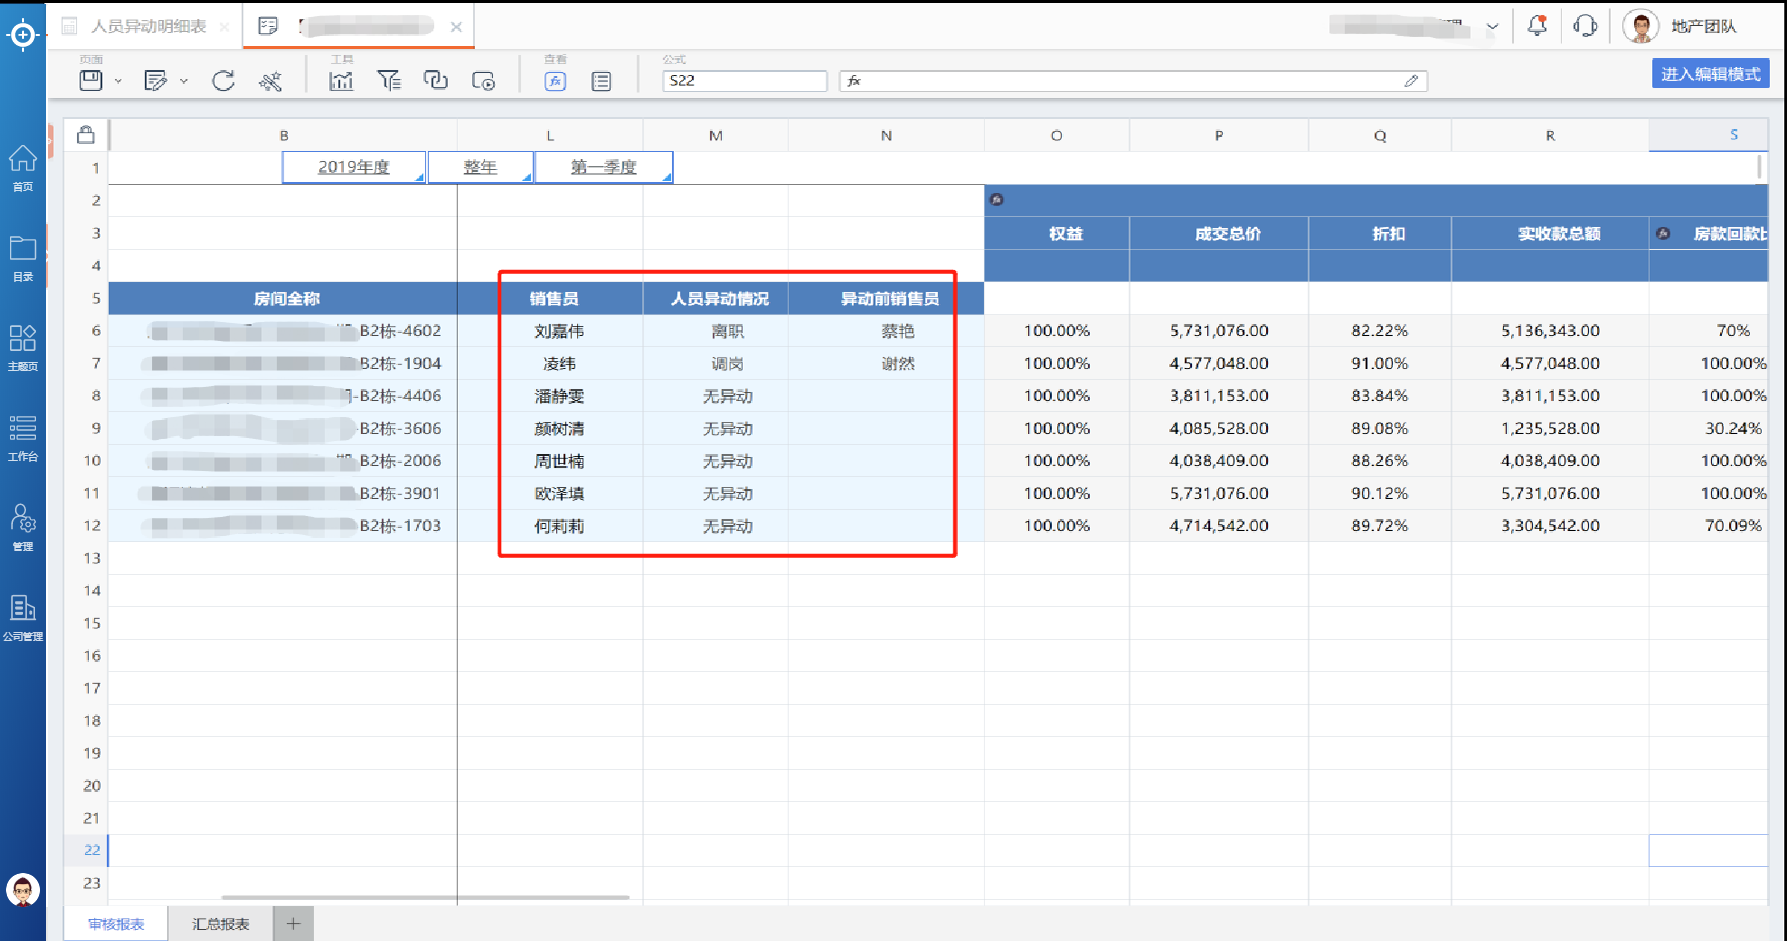This screenshot has width=1787, height=941.
Task: Click the 销售员 column header cell
Action: click(x=550, y=298)
